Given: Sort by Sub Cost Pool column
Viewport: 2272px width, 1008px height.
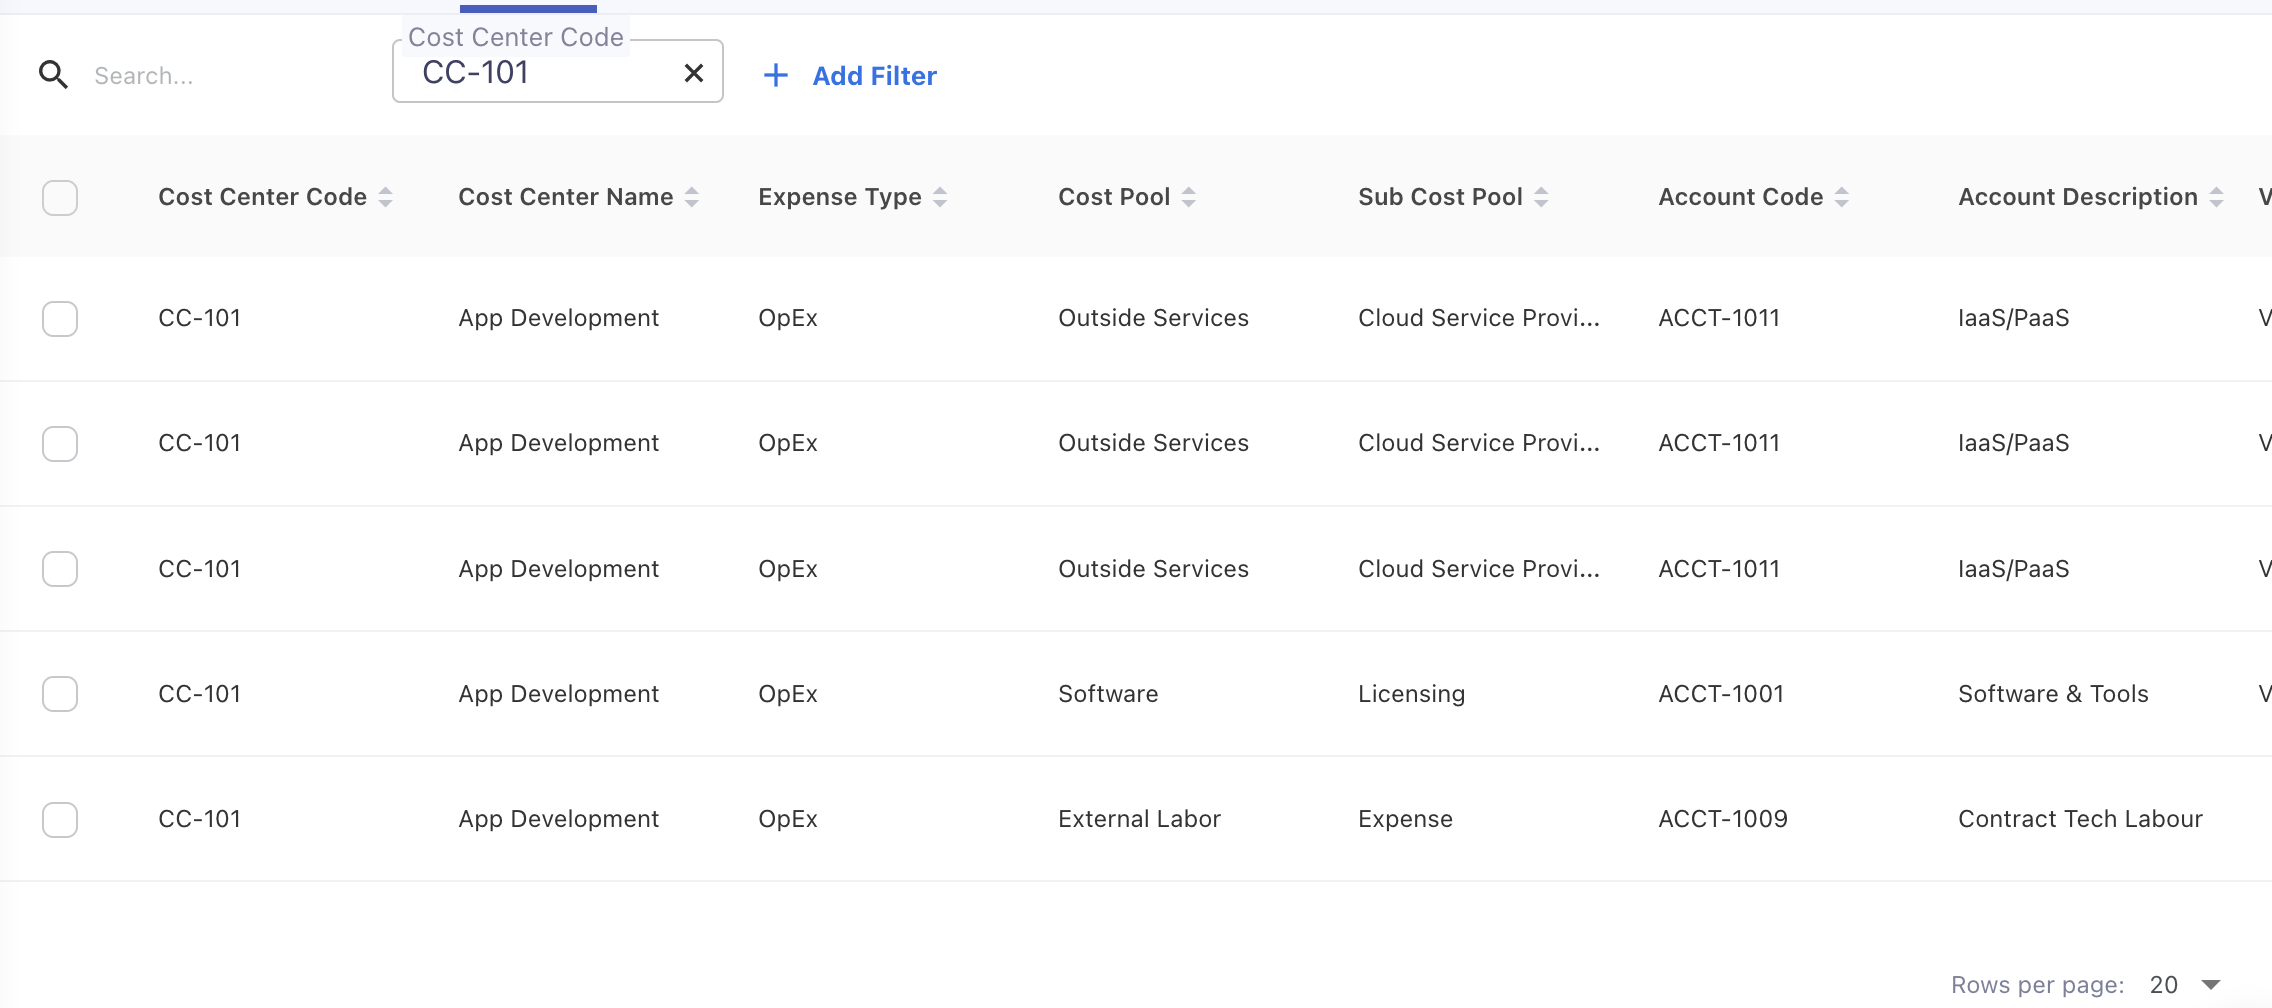Looking at the screenshot, I should tap(1541, 197).
